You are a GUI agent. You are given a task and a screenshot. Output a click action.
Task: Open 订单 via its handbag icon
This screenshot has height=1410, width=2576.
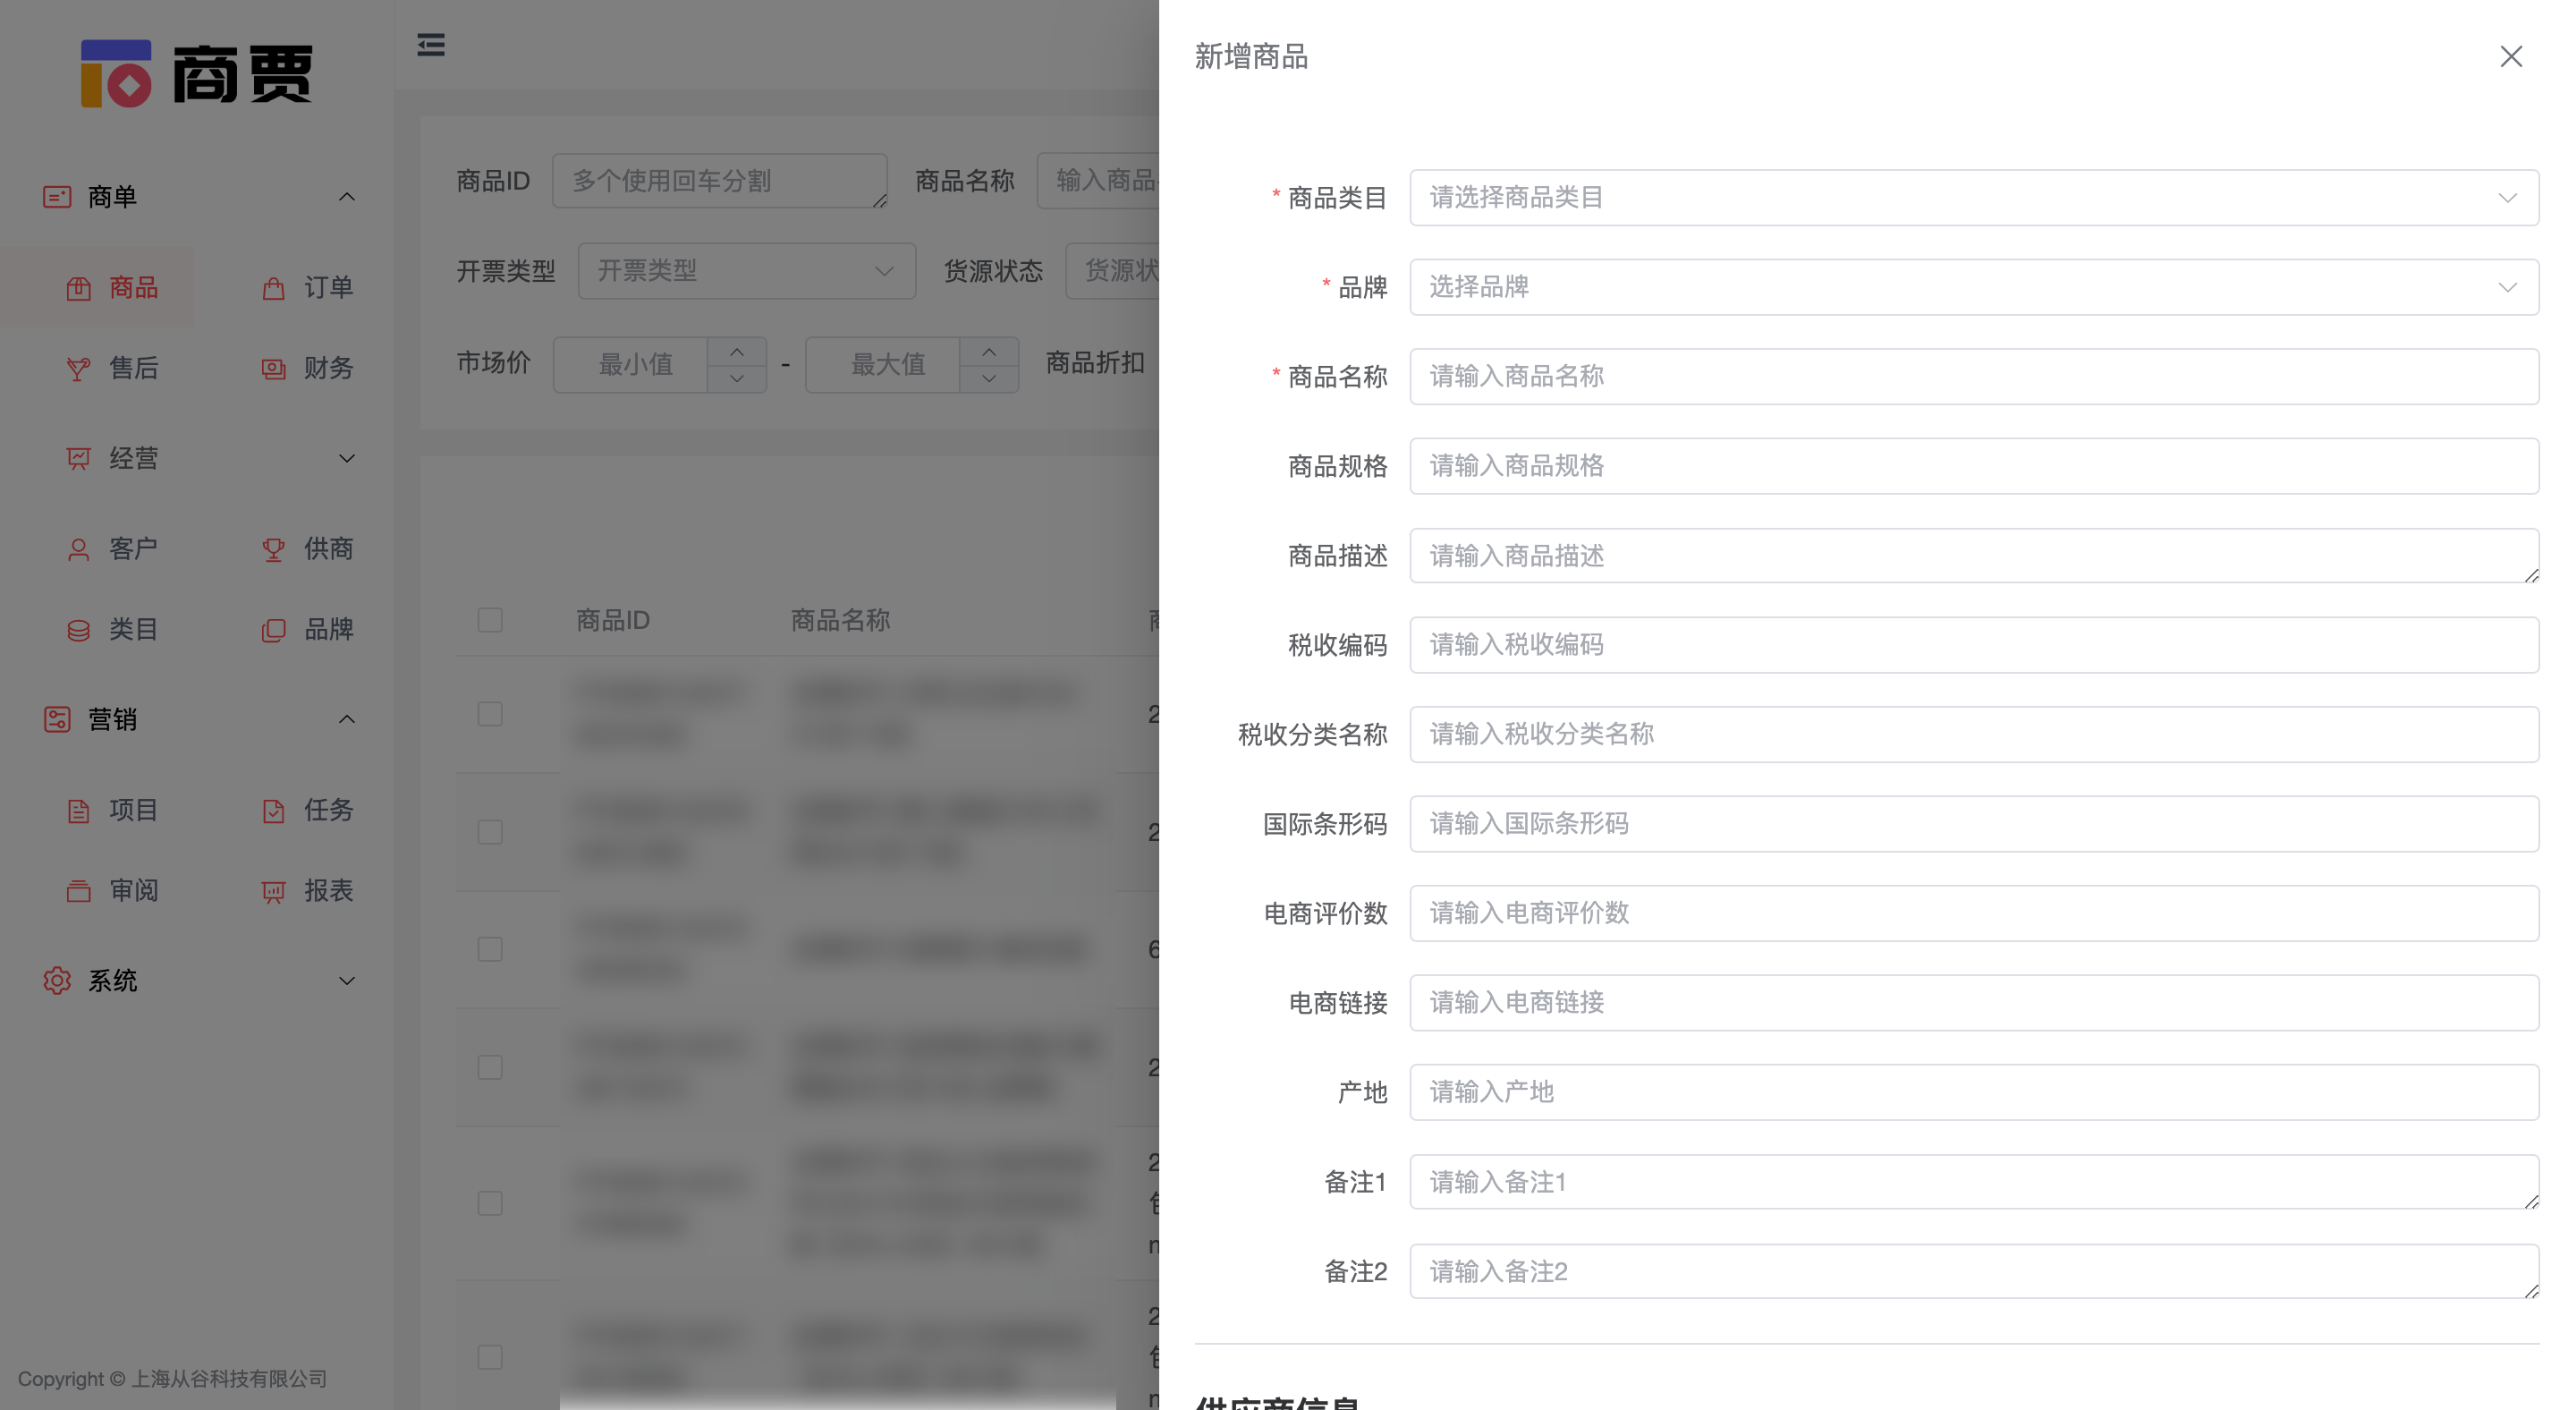pos(273,287)
